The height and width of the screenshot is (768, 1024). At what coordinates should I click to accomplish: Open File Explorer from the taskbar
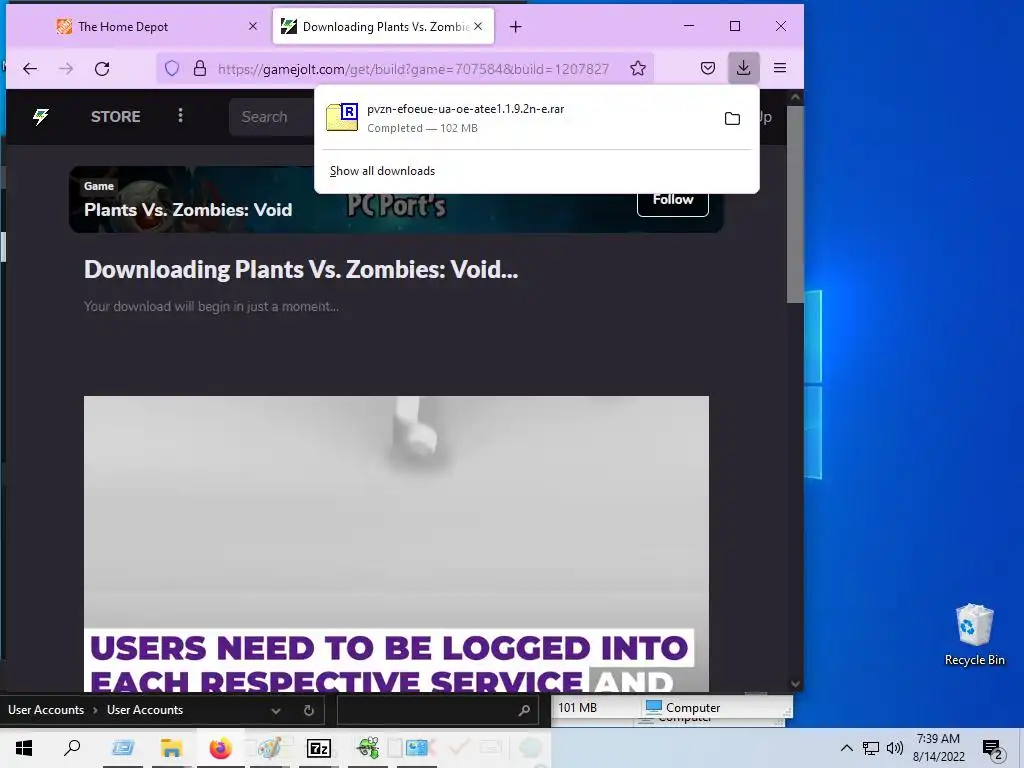[x=171, y=748]
